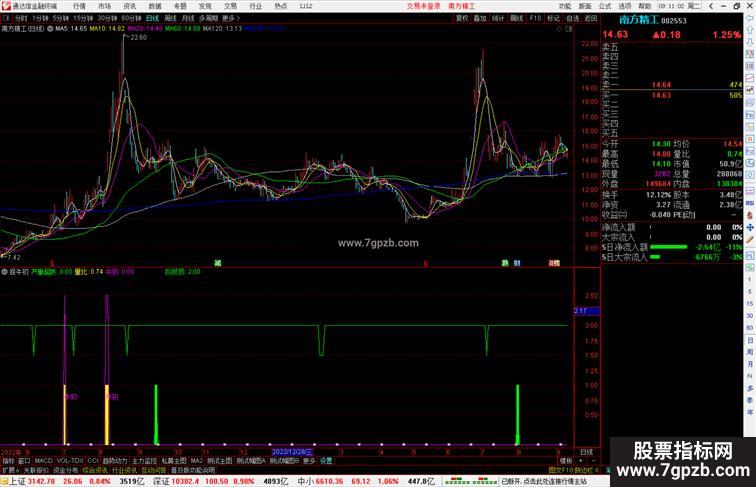Open the 帮助 menu
Screen dimensions: 756x487
tap(645, 6)
